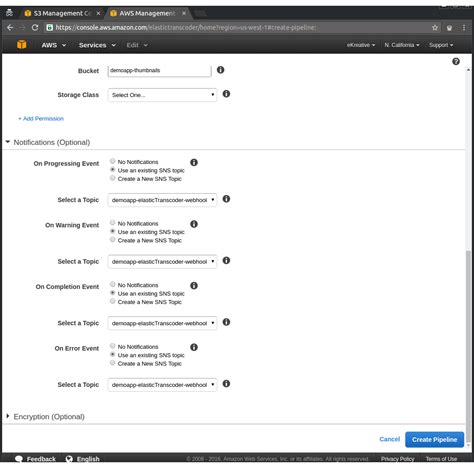Image resolution: width=474 pixels, height=468 pixels.
Task: Click the Feedback button in footer
Action: 35,459
